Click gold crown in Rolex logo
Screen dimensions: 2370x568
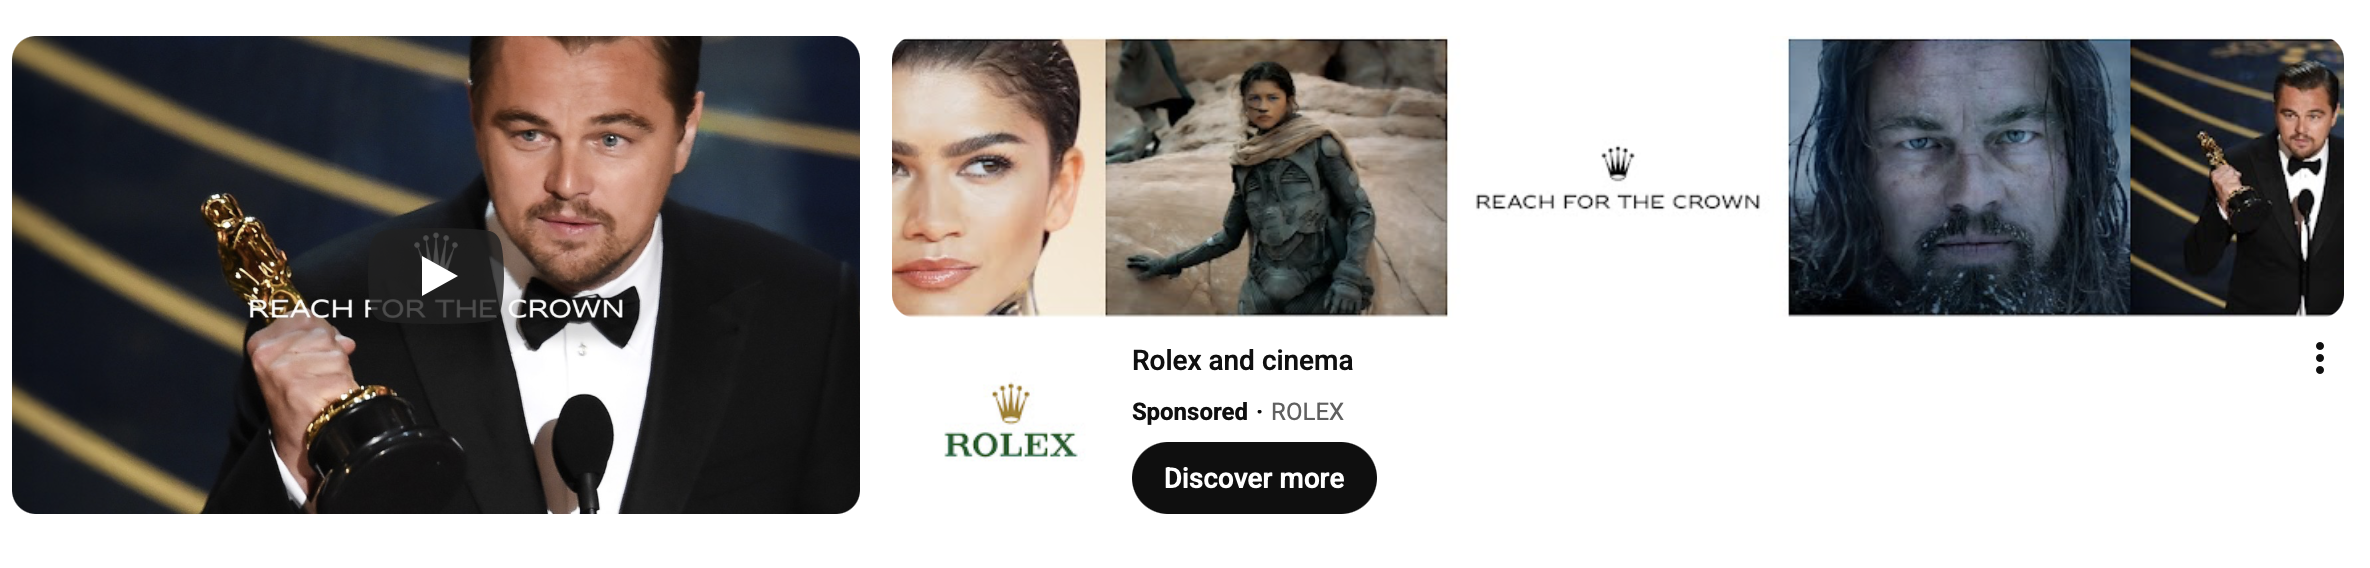click(x=1011, y=403)
